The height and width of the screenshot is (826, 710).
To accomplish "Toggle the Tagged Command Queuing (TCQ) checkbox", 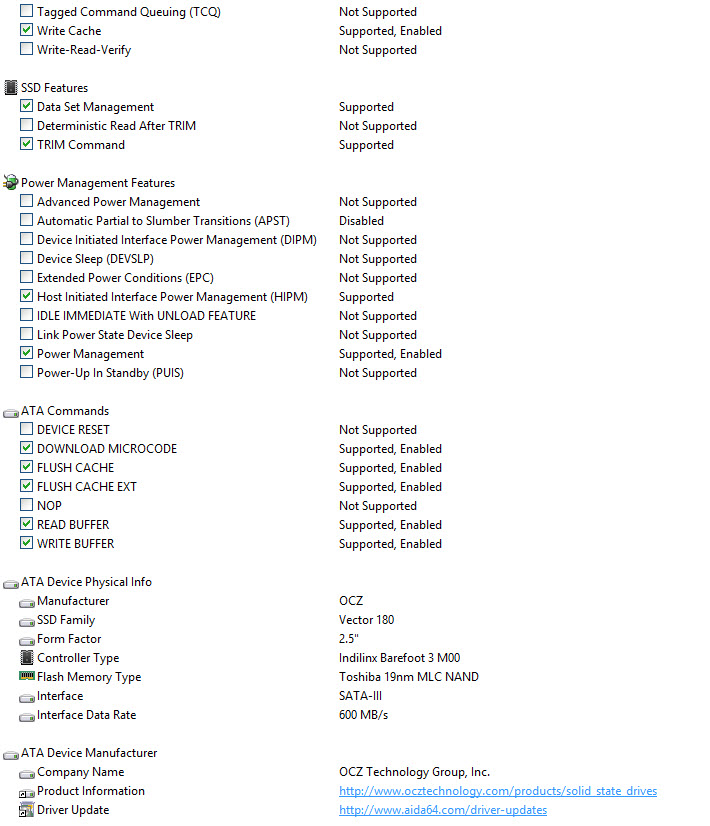I will [26, 11].
